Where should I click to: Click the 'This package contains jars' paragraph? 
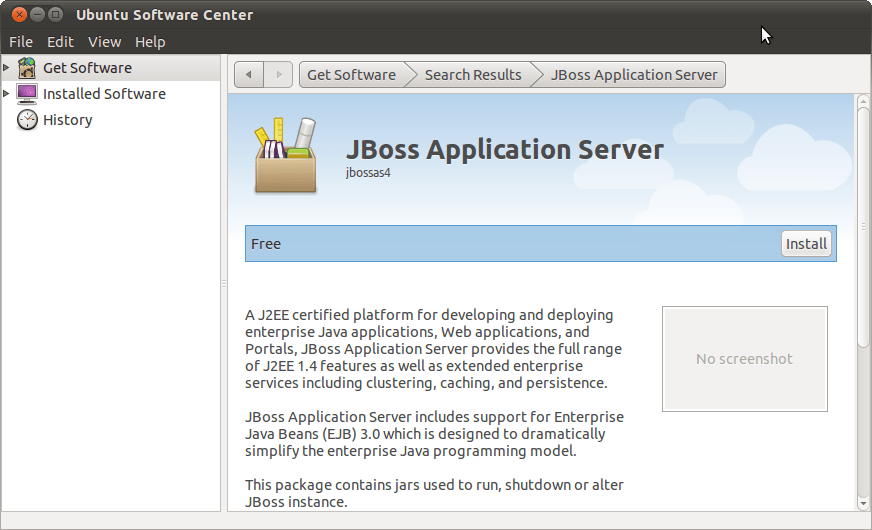pos(434,493)
